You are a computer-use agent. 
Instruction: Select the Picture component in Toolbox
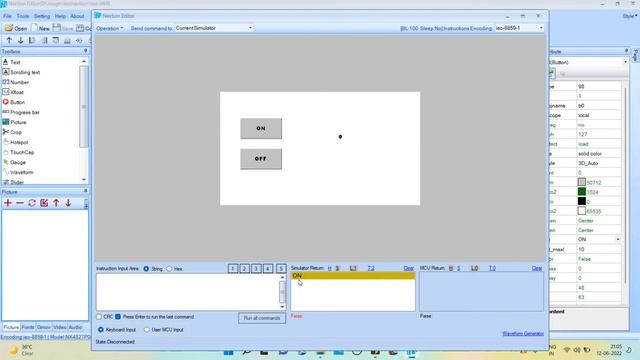point(14,122)
